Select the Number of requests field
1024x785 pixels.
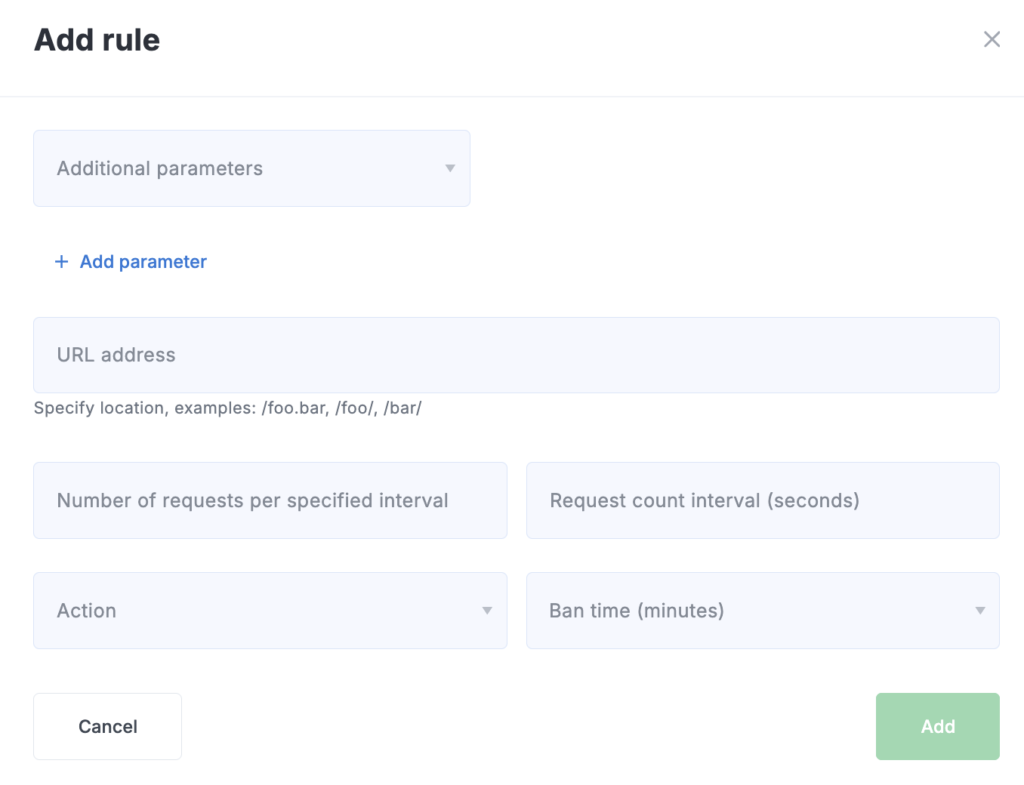pyautogui.click(x=270, y=500)
